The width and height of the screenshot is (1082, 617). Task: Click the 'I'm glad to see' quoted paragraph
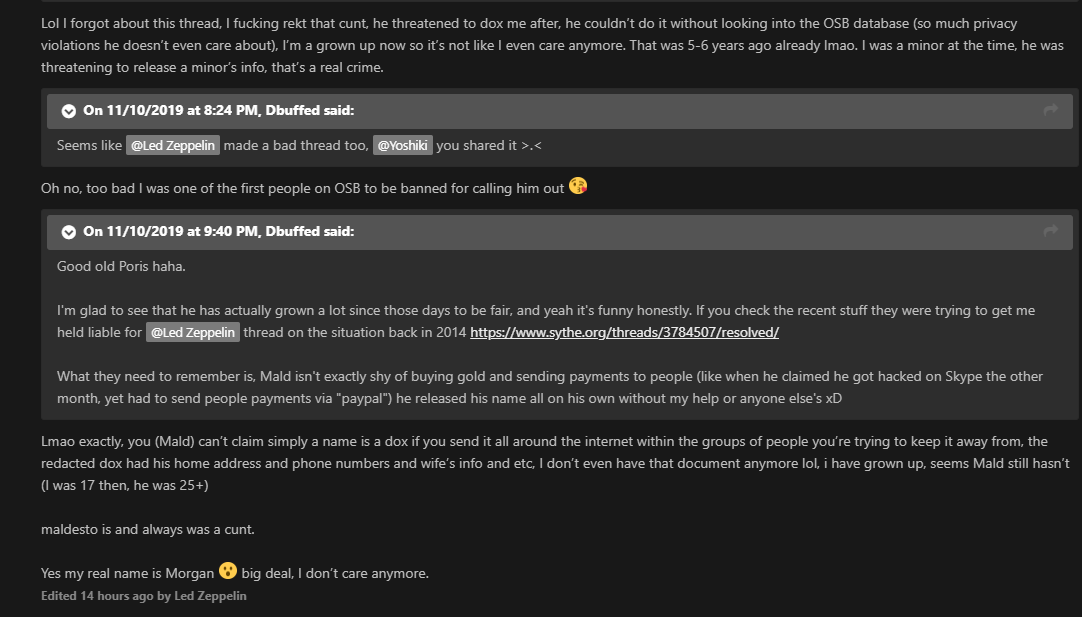(545, 321)
